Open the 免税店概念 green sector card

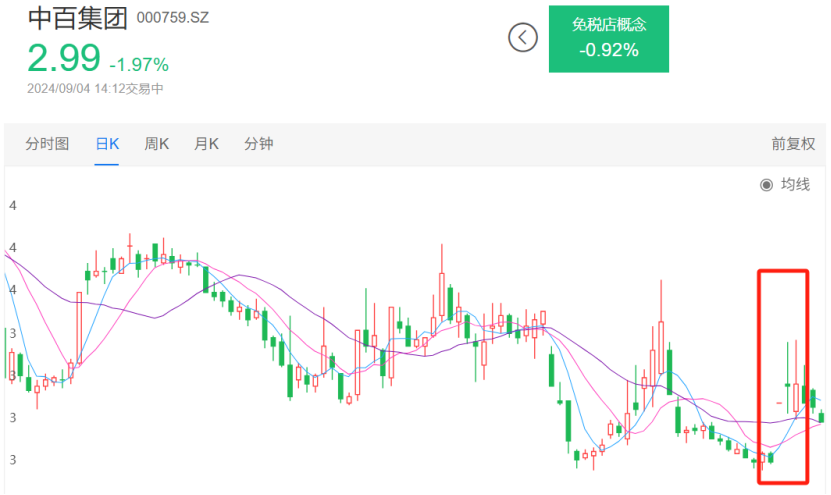608,39
